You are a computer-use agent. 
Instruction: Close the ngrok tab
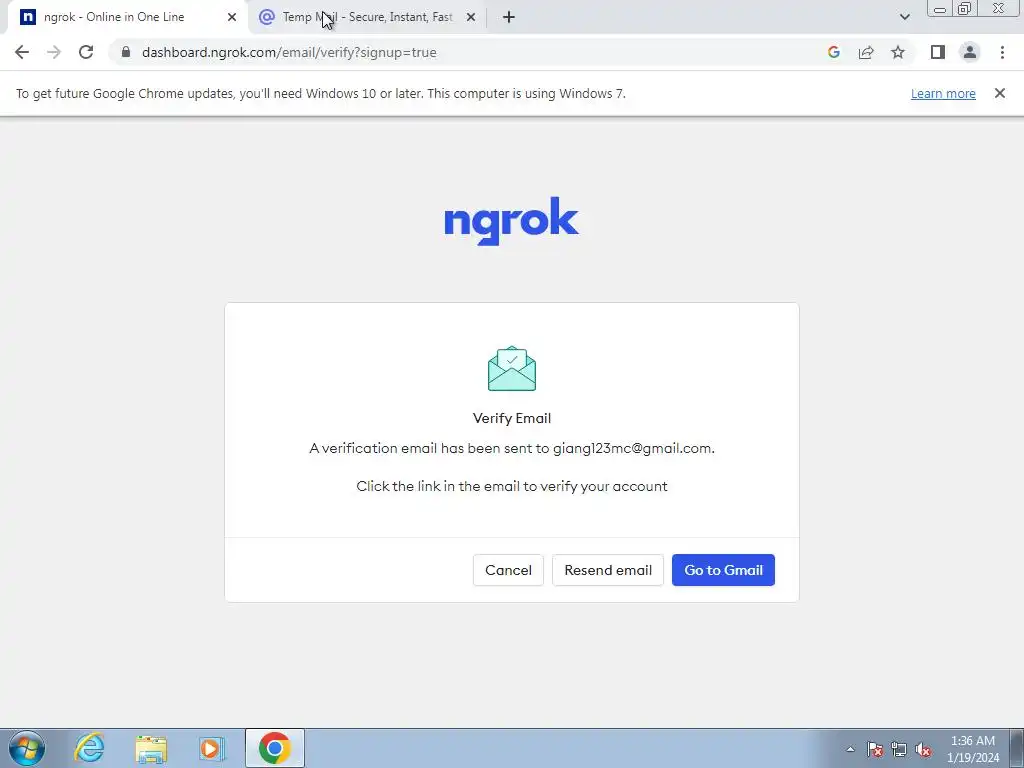click(x=232, y=17)
